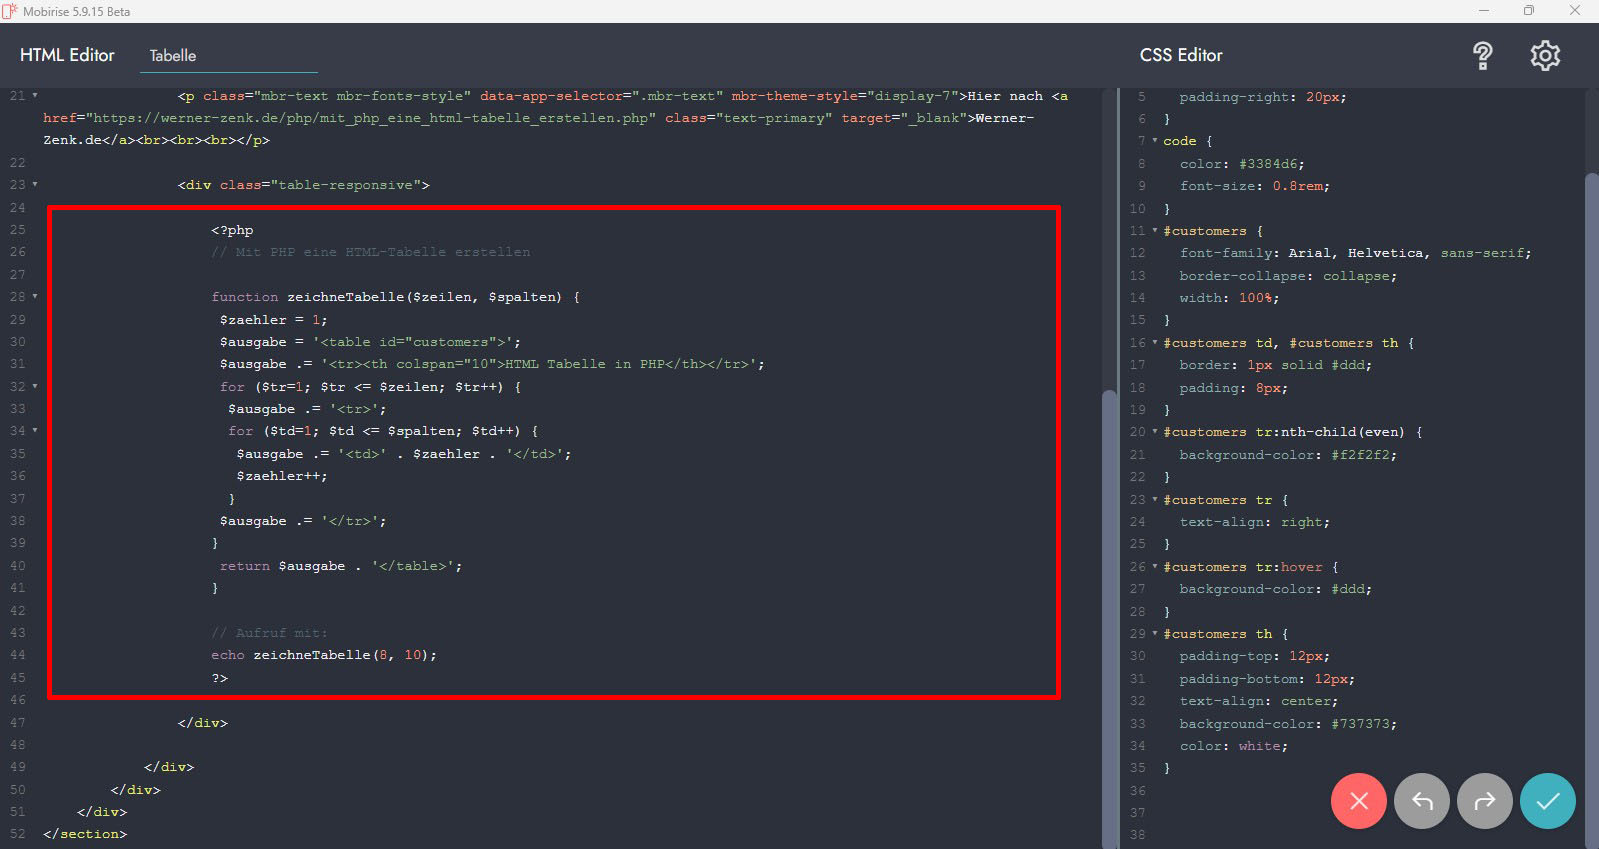
Task: Click the HTML editor vertical scrollbar
Action: (x=1108, y=618)
